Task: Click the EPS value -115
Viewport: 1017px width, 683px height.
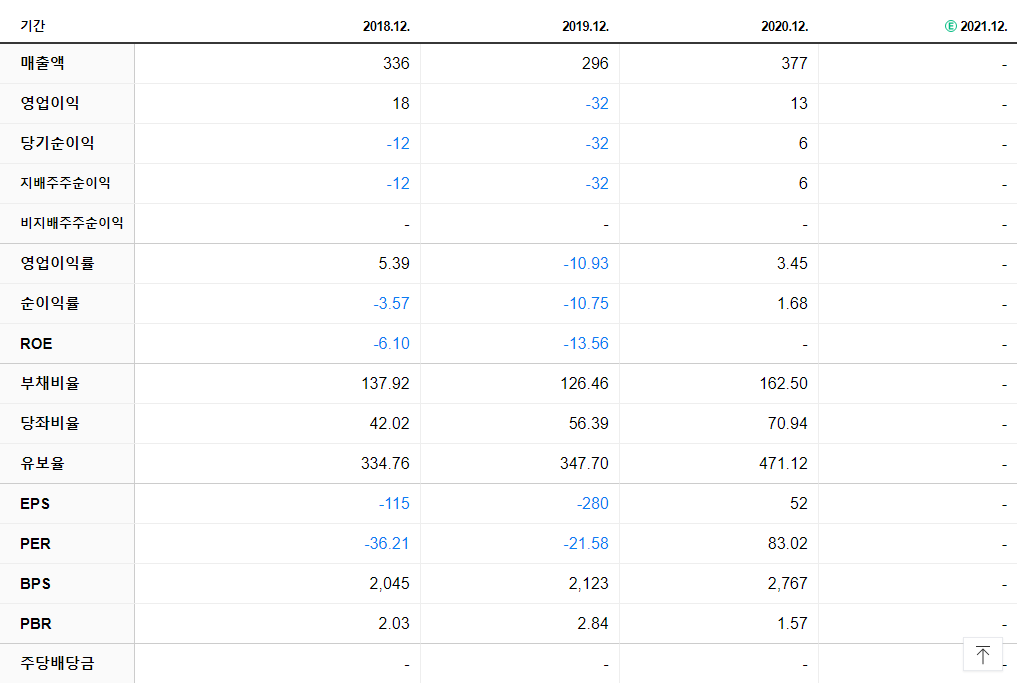Action: click(x=394, y=504)
